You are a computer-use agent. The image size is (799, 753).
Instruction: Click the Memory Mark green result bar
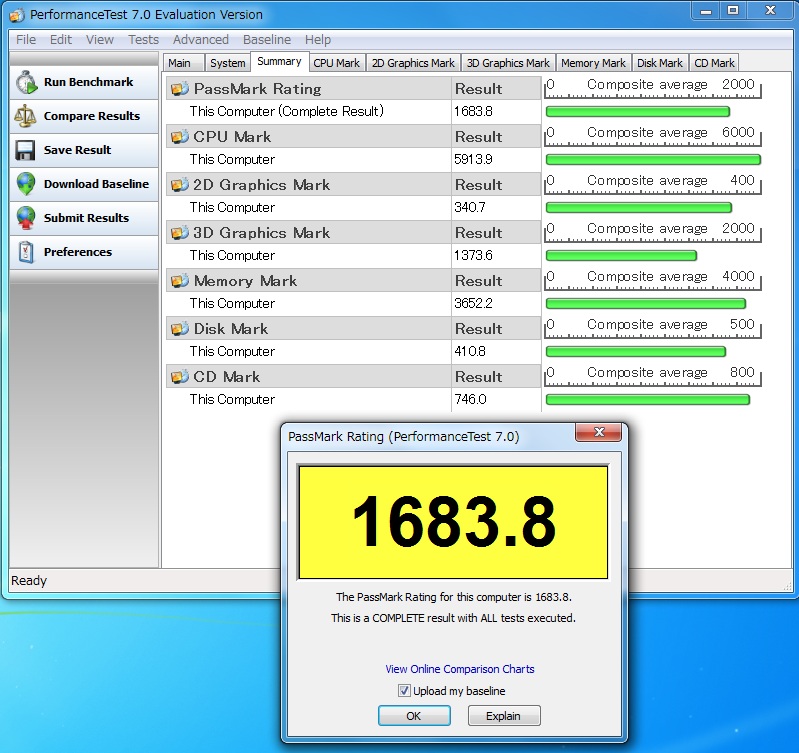646,304
